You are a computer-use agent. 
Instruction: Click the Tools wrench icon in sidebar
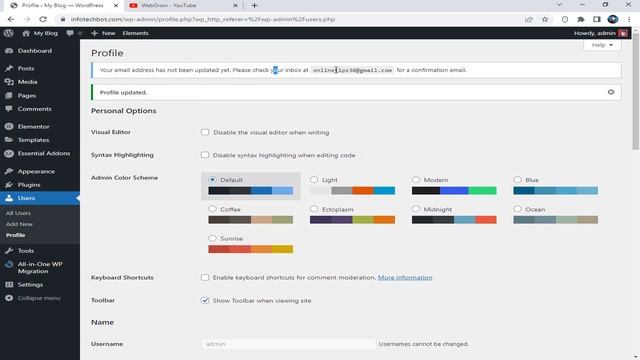(9, 251)
